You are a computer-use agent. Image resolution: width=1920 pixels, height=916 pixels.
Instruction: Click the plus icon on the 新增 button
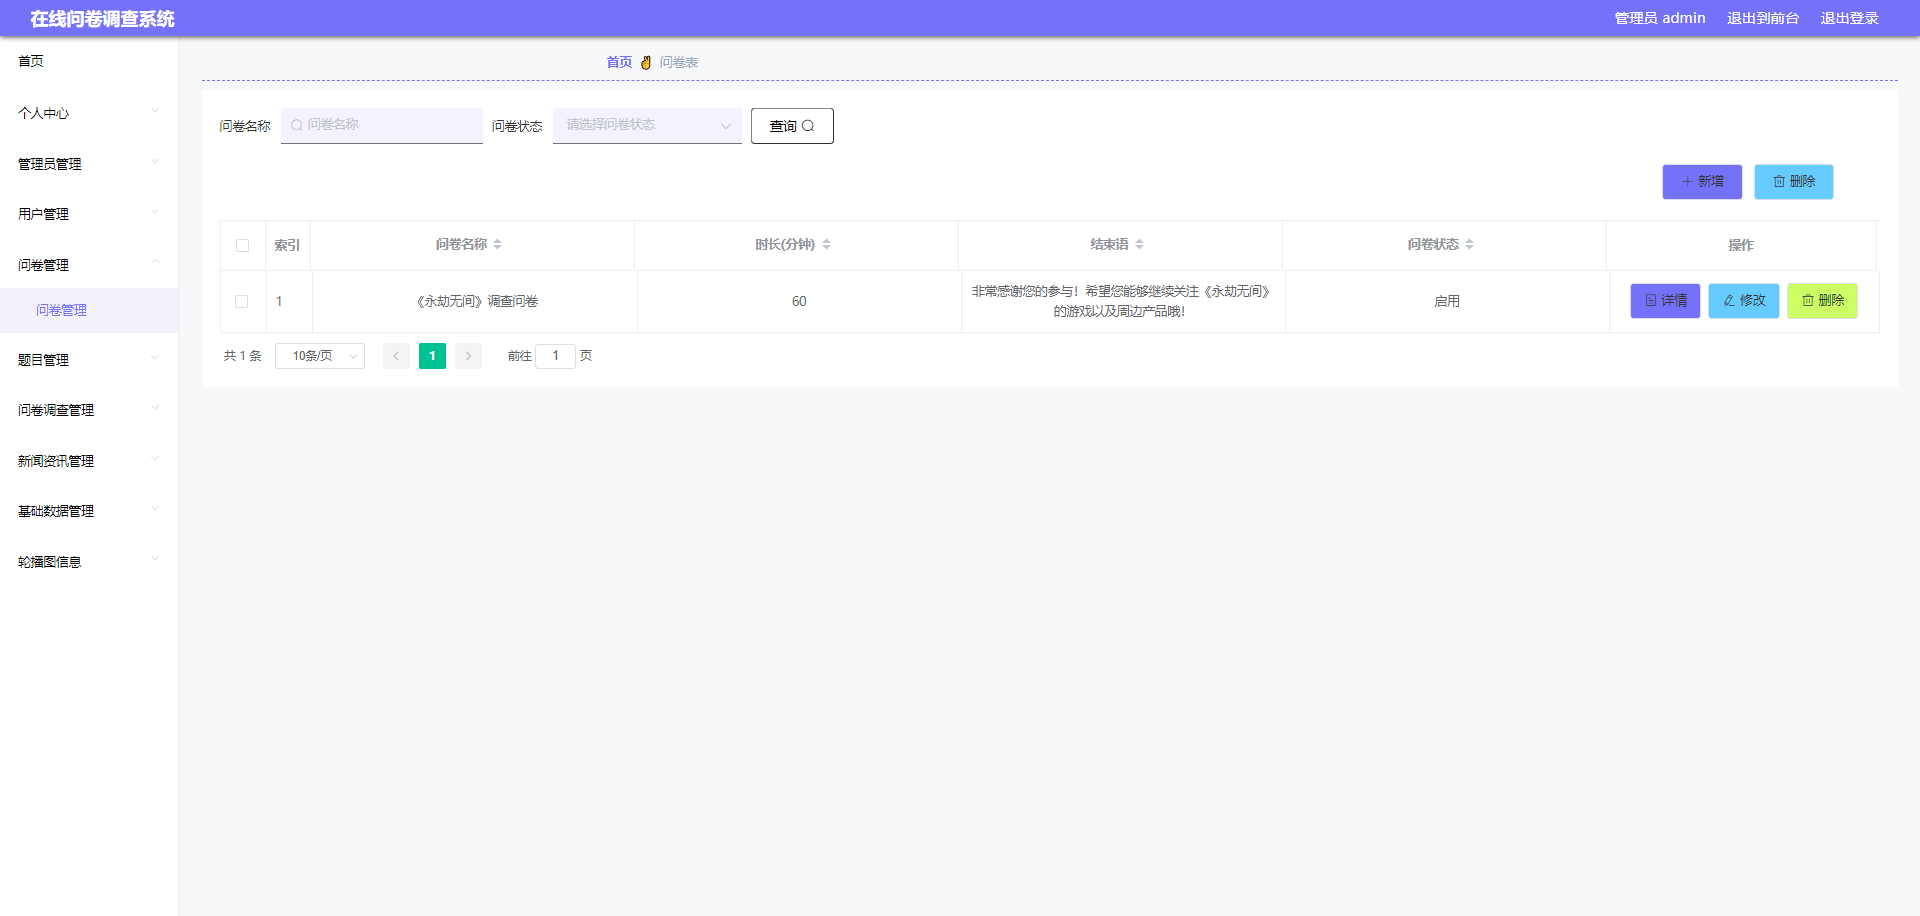pyautogui.click(x=1688, y=181)
